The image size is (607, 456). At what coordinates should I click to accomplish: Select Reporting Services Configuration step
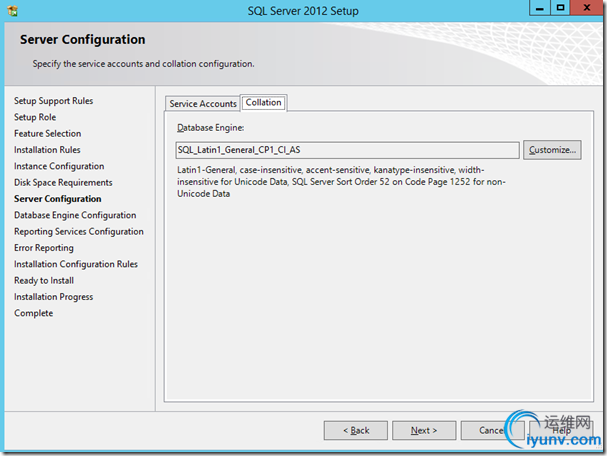click(79, 231)
